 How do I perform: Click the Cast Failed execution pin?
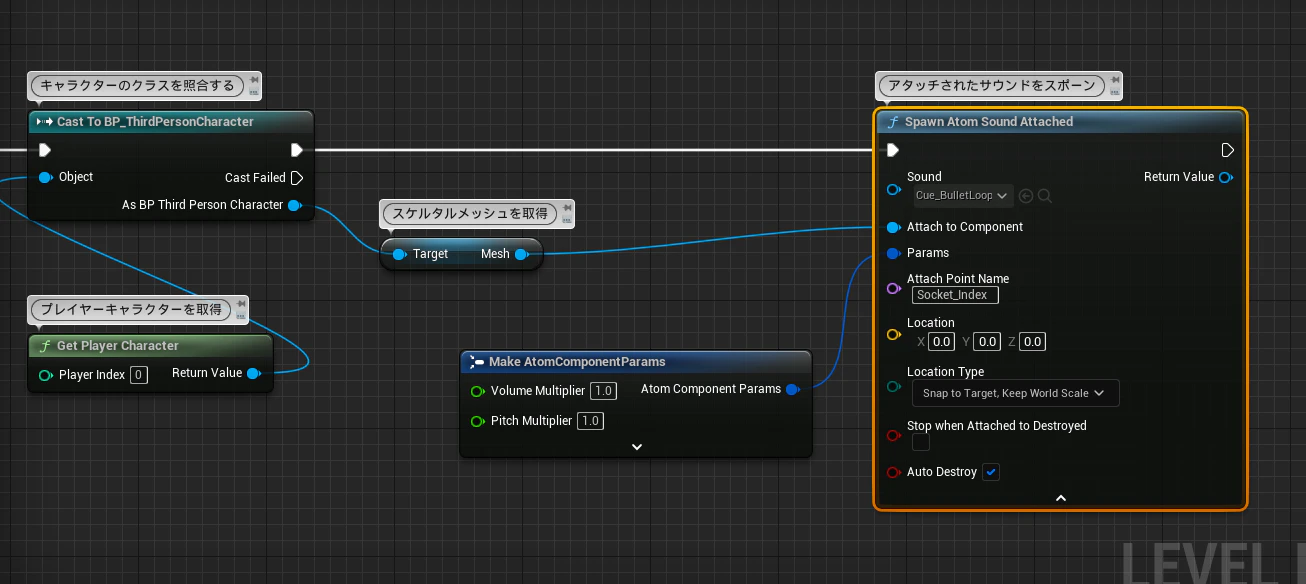coord(296,178)
